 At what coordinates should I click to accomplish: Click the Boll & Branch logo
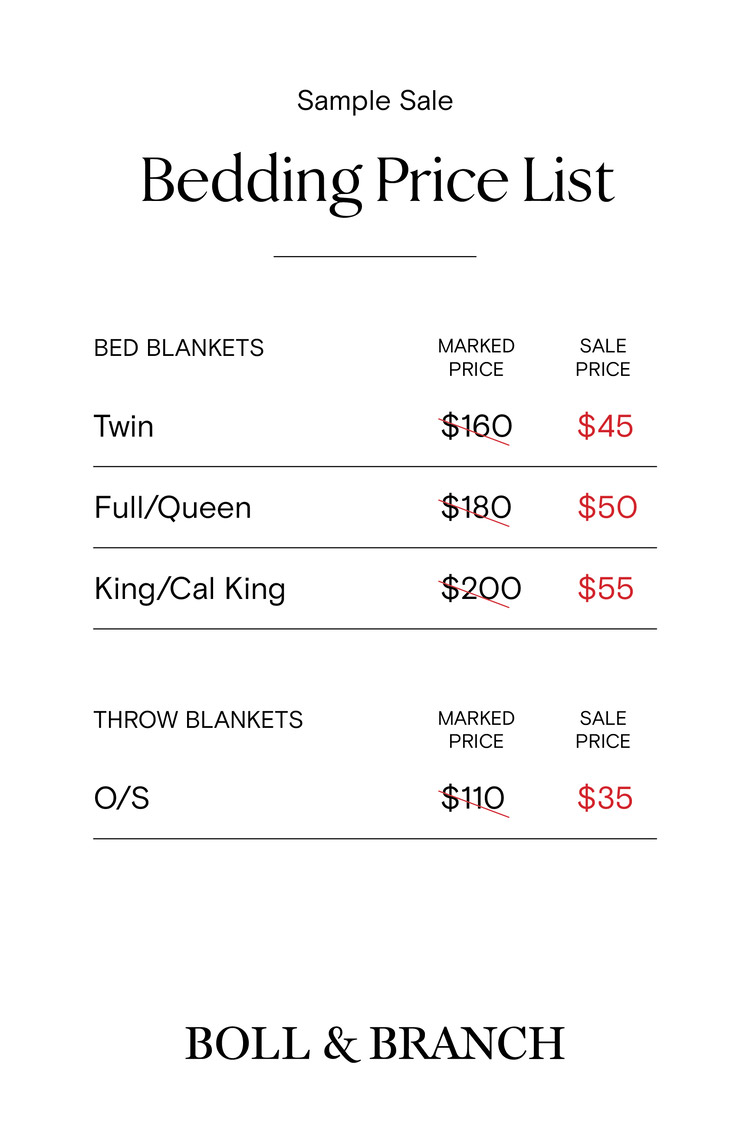pyautogui.click(x=375, y=1043)
